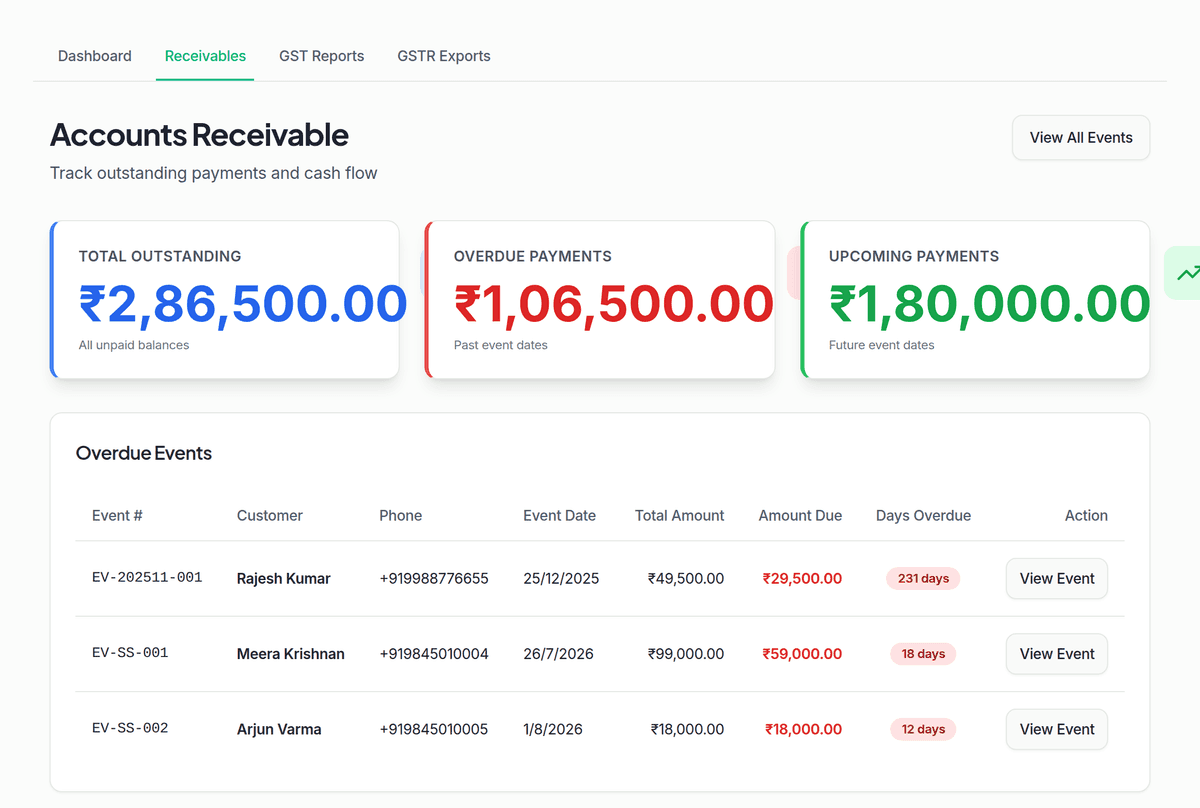Click the Overdue Events heading
This screenshot has height=808, width=1200.
144,453
